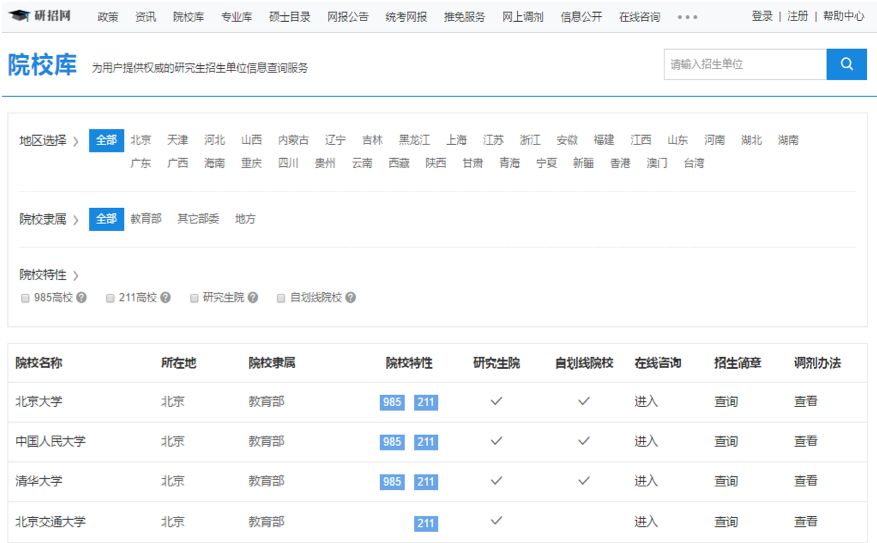Click help icon beside 自划线院校

pyautogui.click(x=351, y=298)
